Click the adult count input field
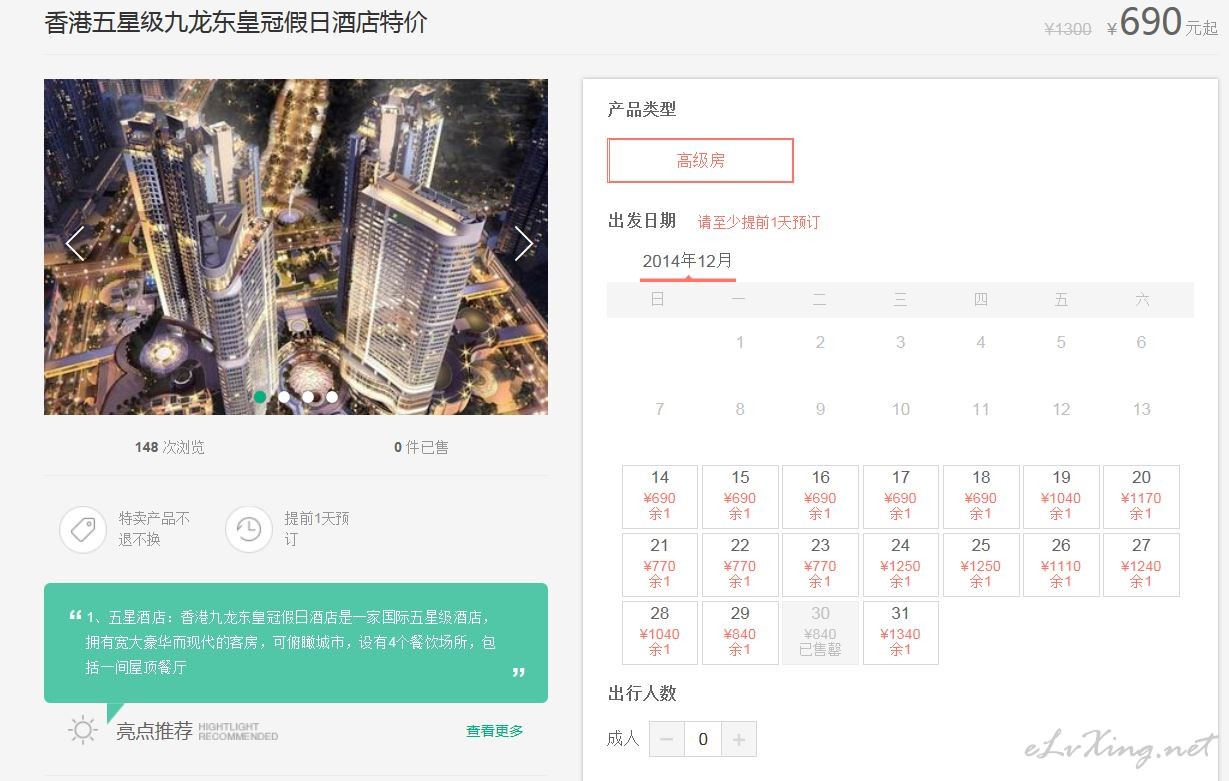1229x781 pixels. (703, 739)
